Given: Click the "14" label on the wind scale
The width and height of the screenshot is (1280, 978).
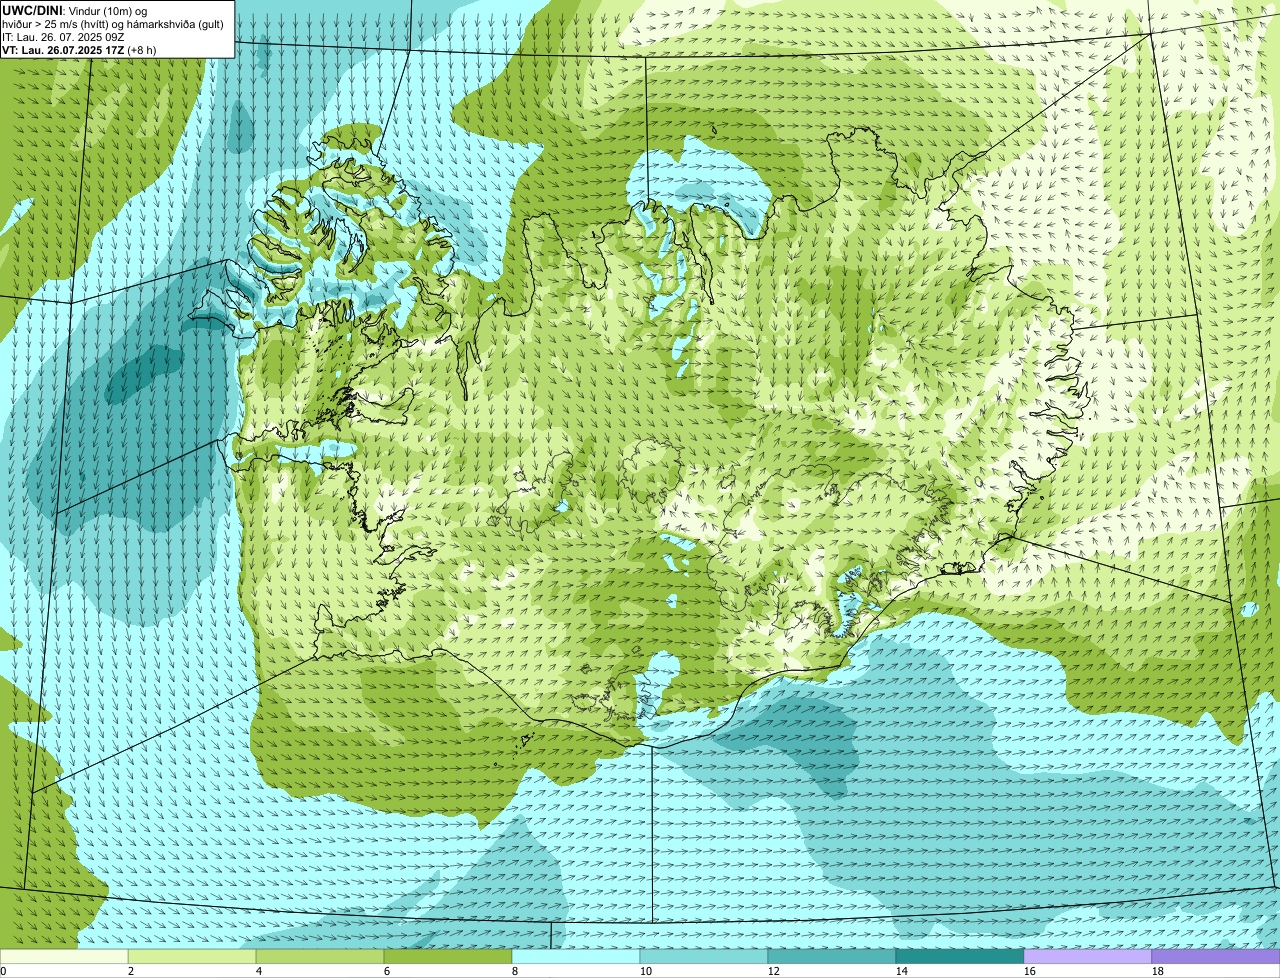Looking at the screenshot, I should coord(902,971).
